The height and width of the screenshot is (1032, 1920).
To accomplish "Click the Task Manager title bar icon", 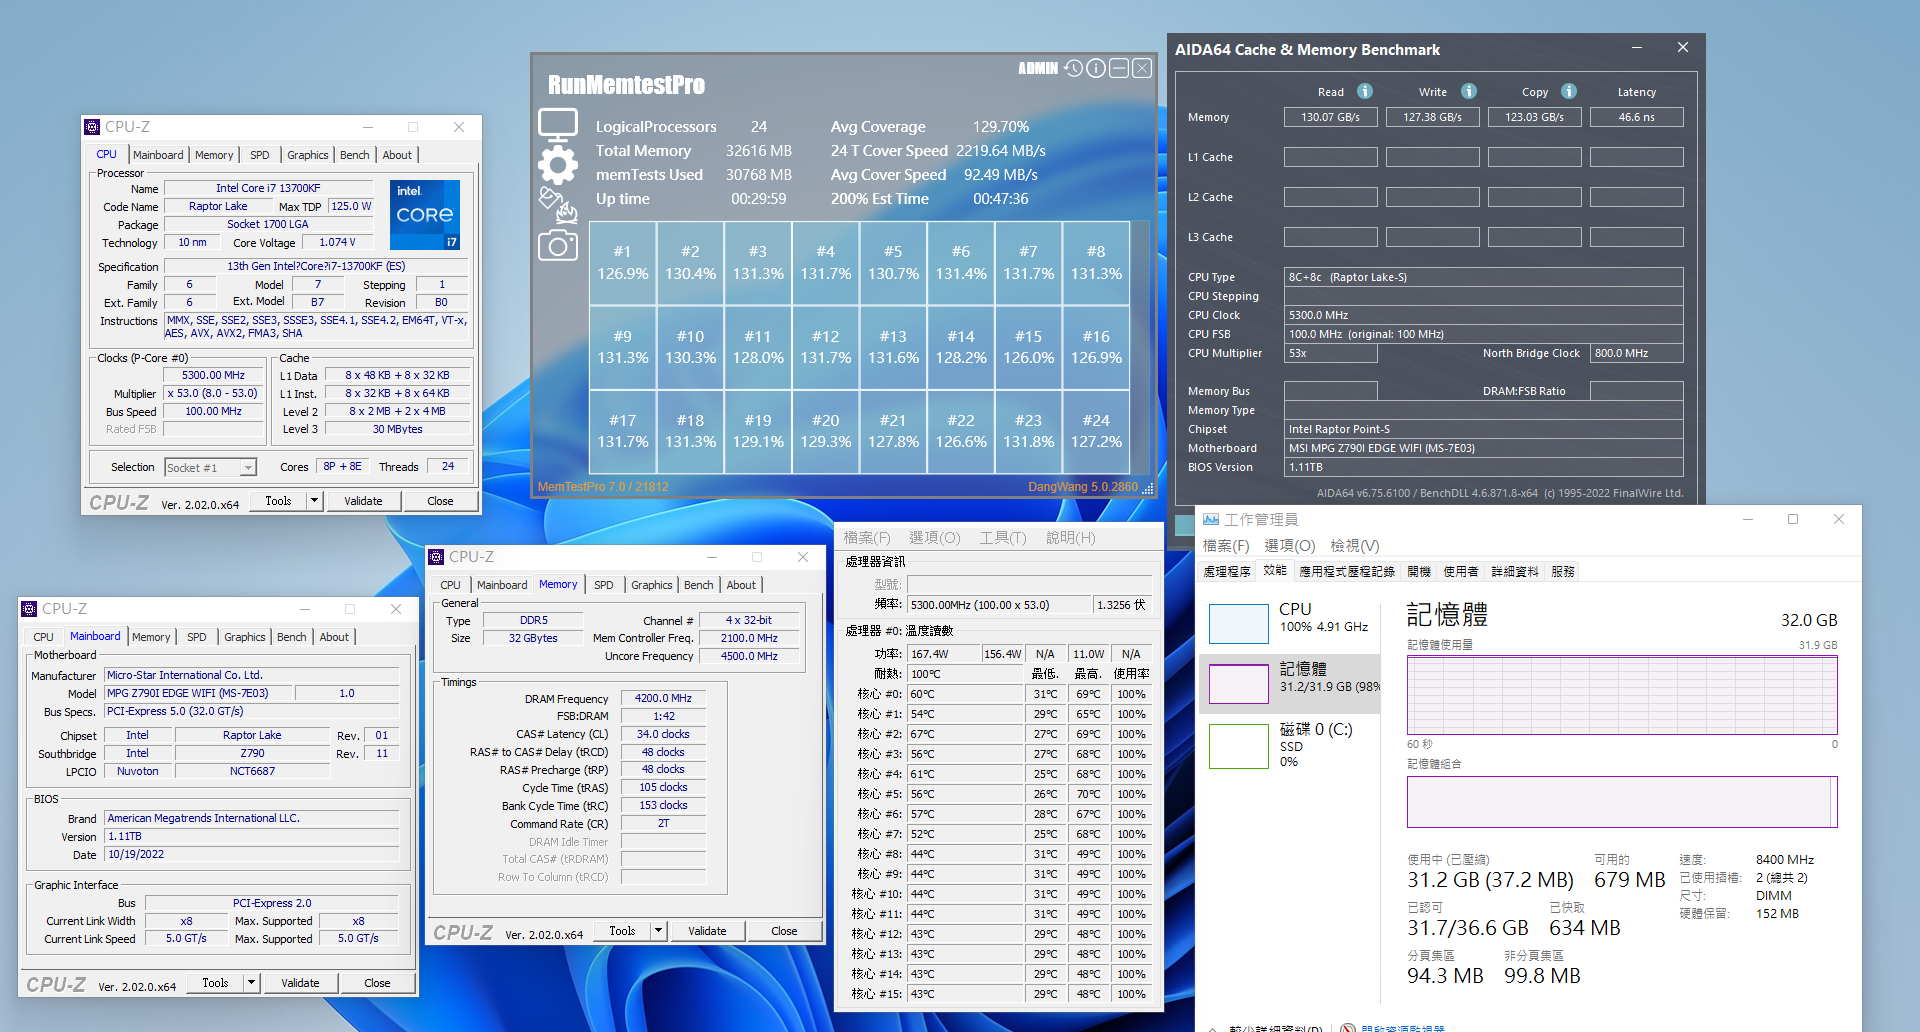I will point(1211,519).
